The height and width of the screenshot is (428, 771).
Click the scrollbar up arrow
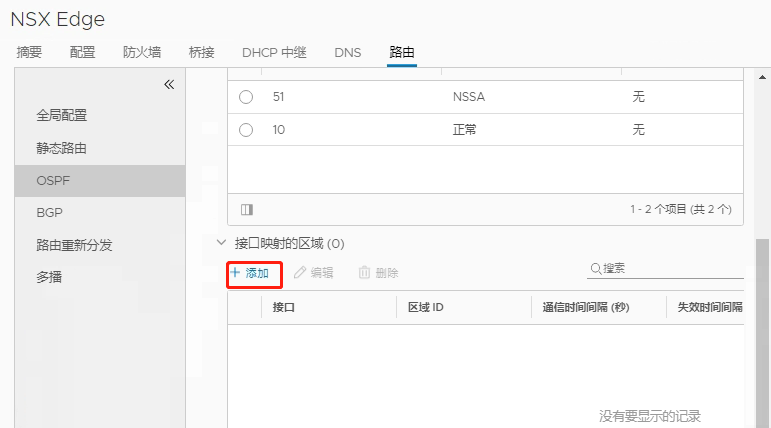[x=762, y=77]
